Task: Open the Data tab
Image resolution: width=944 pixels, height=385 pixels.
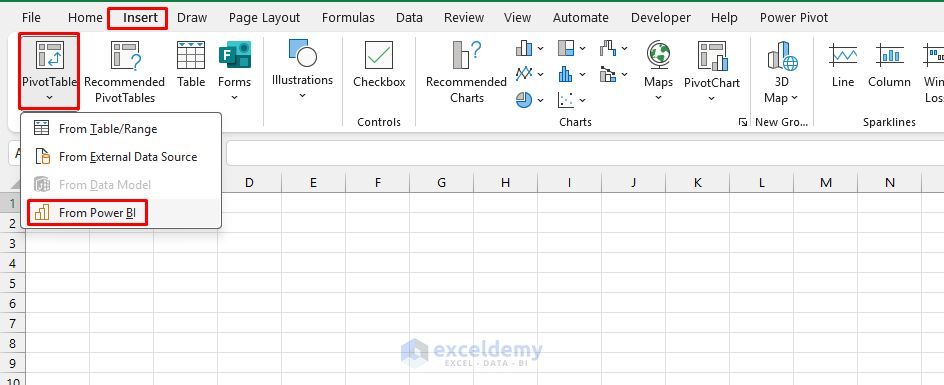Action: [409, 17]
